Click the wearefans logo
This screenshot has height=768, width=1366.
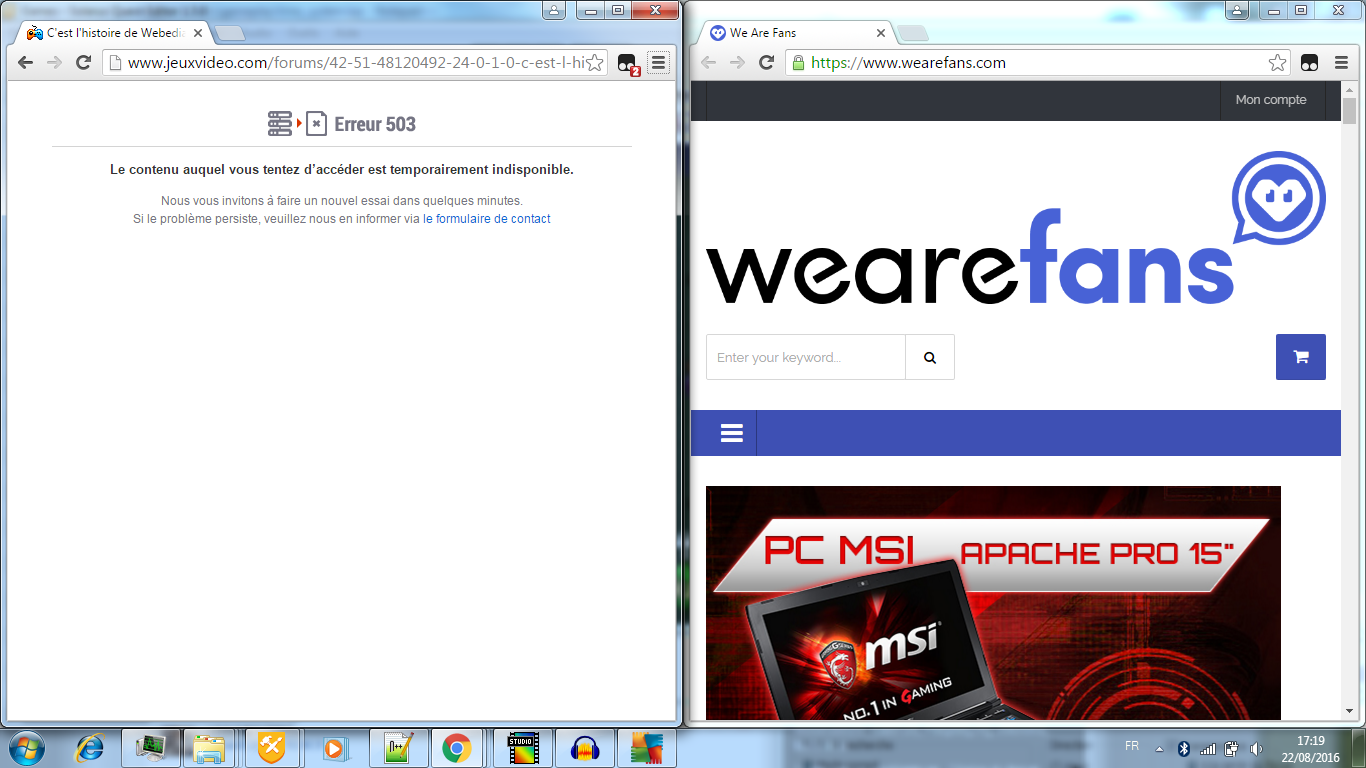(1016, 230)
